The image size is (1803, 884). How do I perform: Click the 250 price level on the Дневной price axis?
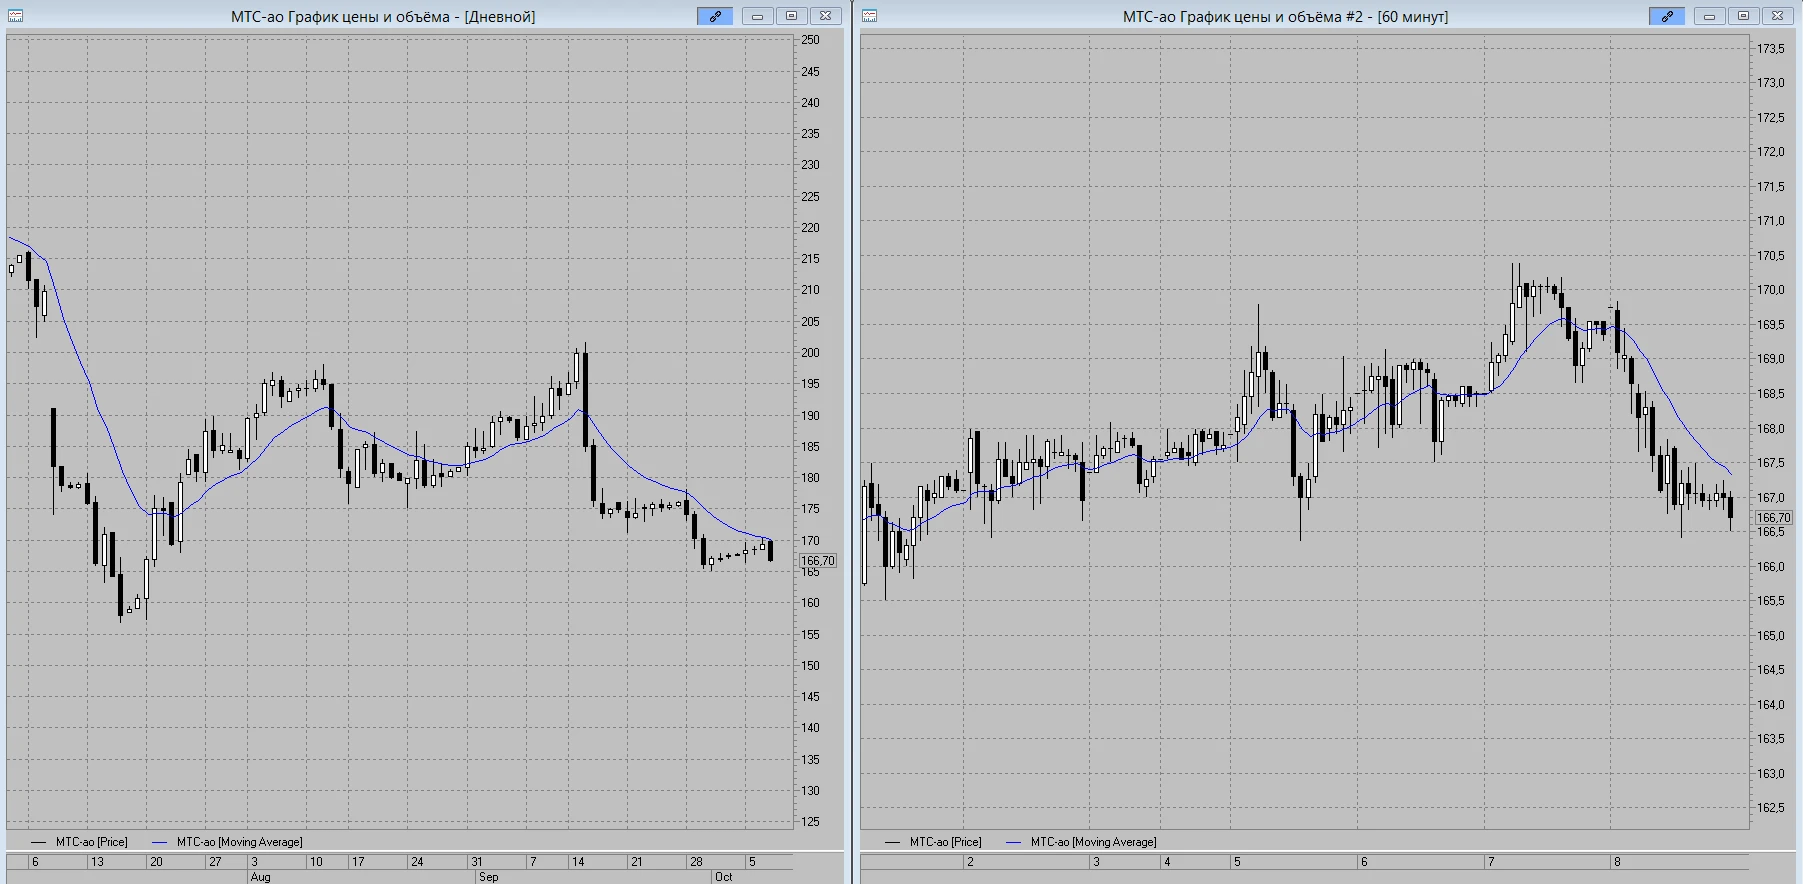810,40
